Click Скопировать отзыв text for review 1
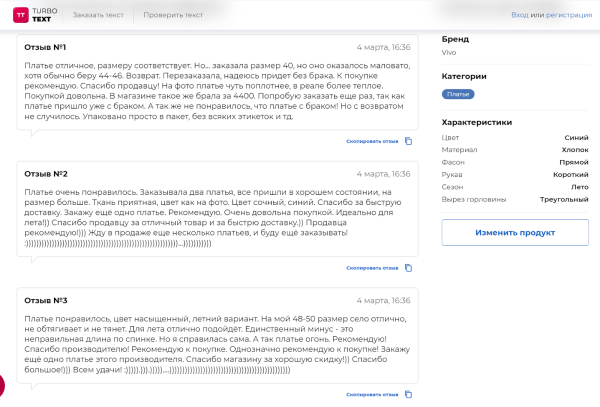The width and height of the screenshot is (600, 407). (x=372, y=141)
